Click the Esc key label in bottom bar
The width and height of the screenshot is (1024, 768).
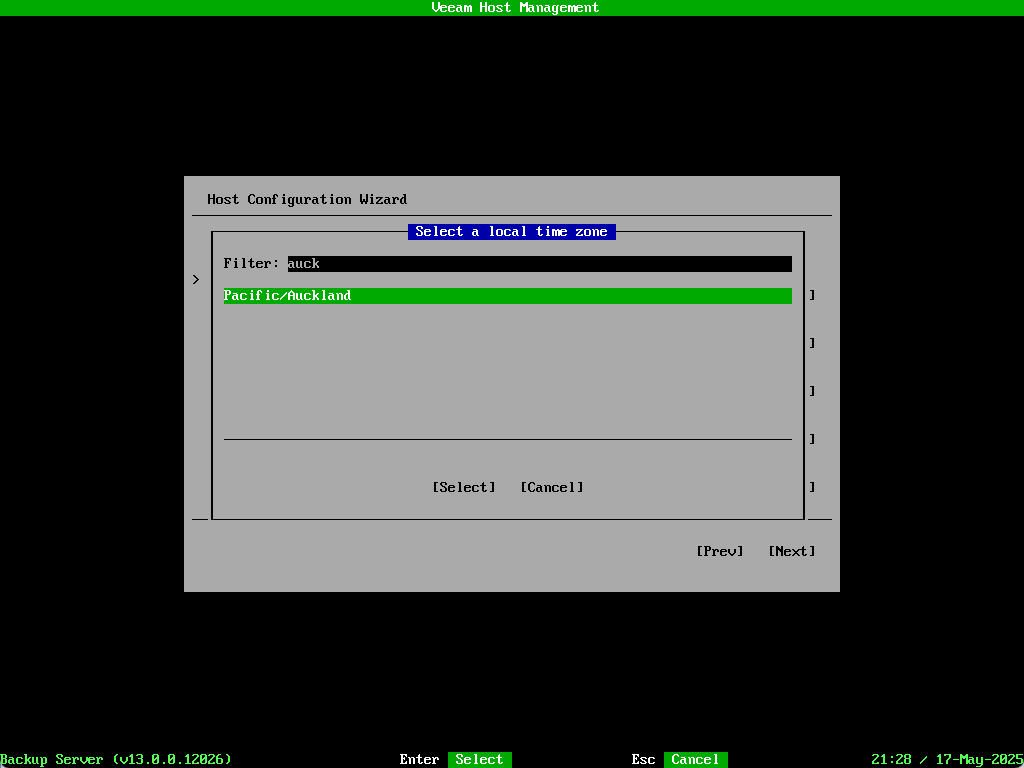point(643,760)
